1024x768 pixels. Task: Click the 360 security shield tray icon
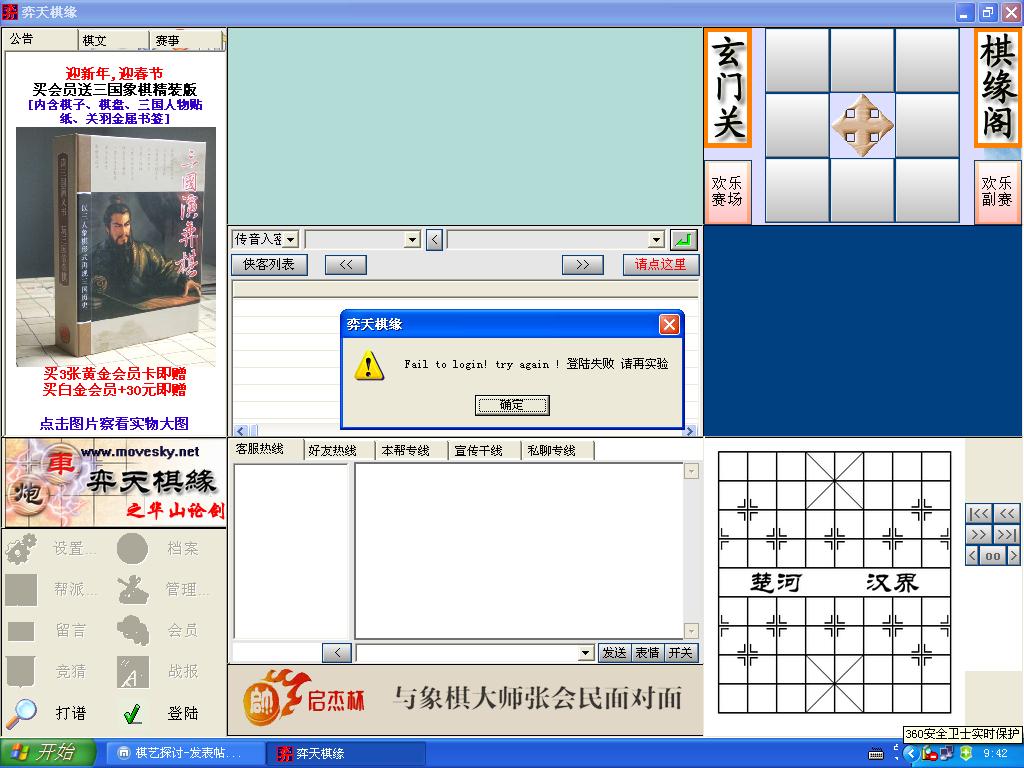[967, 753]
